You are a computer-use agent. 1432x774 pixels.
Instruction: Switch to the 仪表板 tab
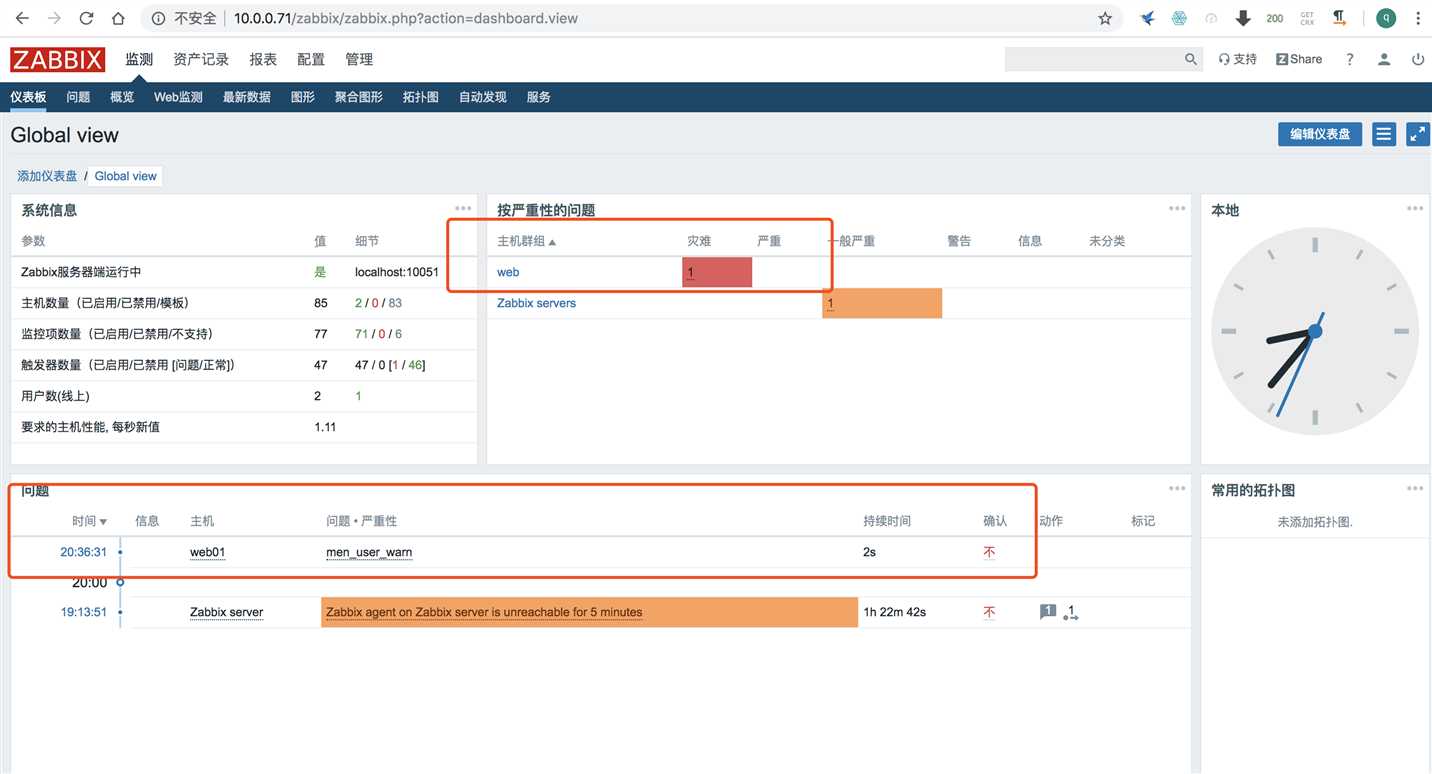(29, 97)
